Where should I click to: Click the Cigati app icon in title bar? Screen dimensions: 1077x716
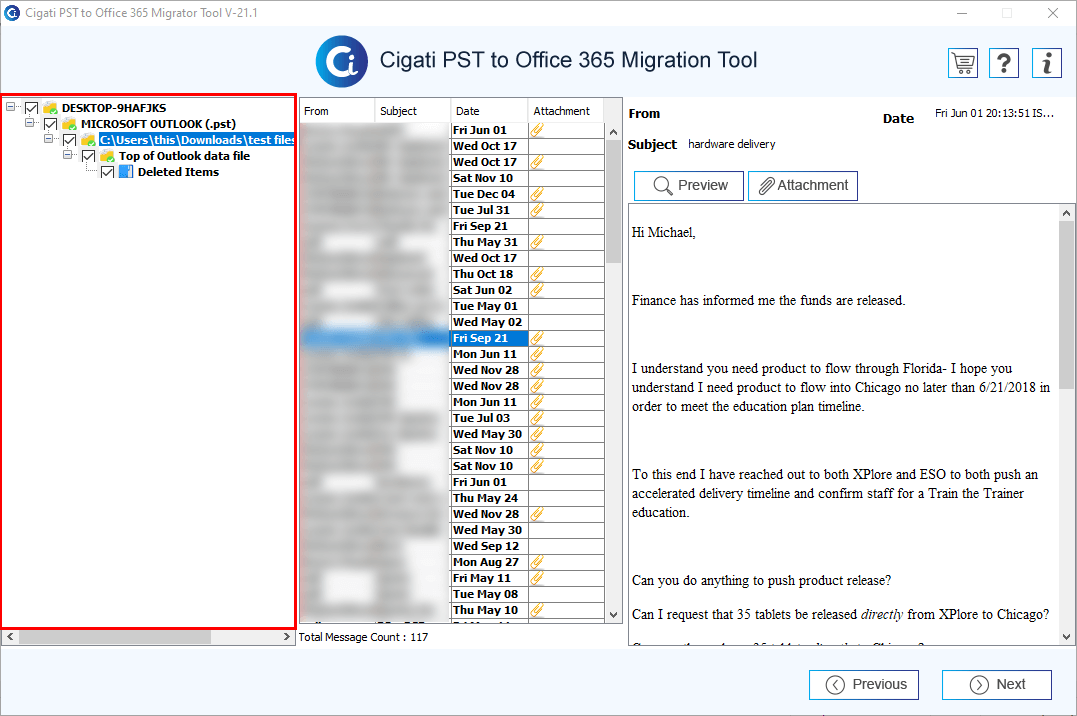click(12, 12)
